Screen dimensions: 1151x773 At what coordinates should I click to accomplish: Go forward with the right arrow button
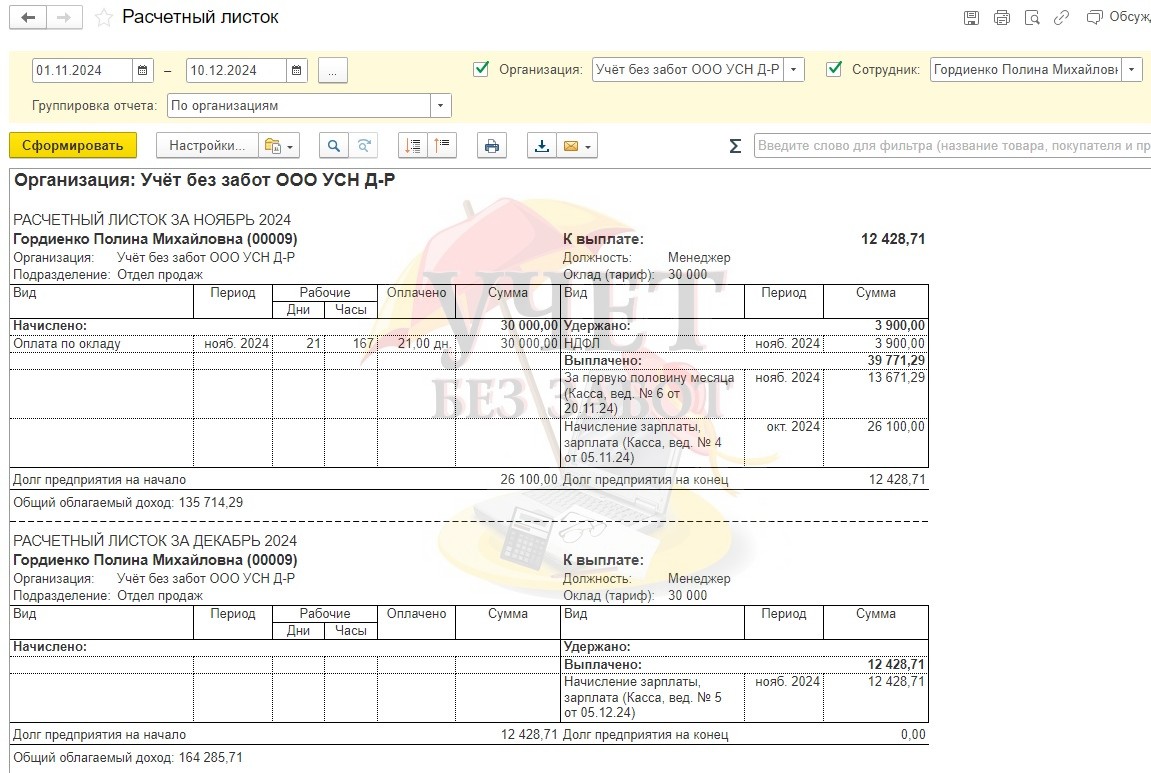click(64, 18)
